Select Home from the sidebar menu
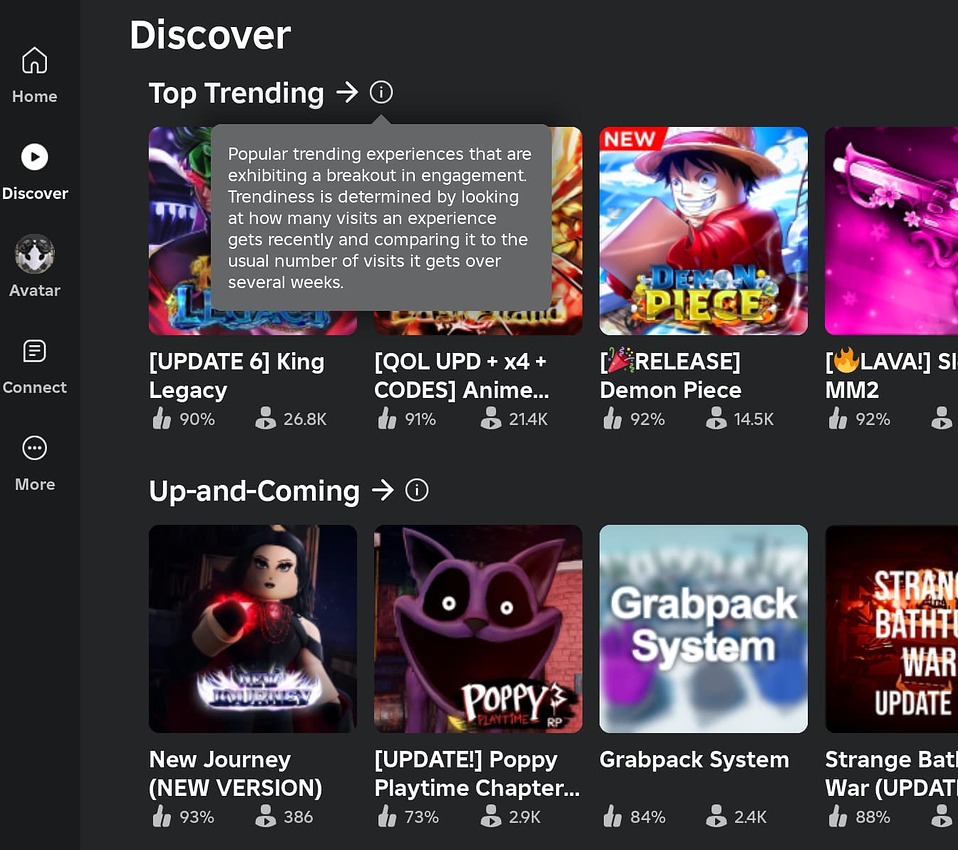This screenshot has height=850, width=958. (x=34, y=60)
